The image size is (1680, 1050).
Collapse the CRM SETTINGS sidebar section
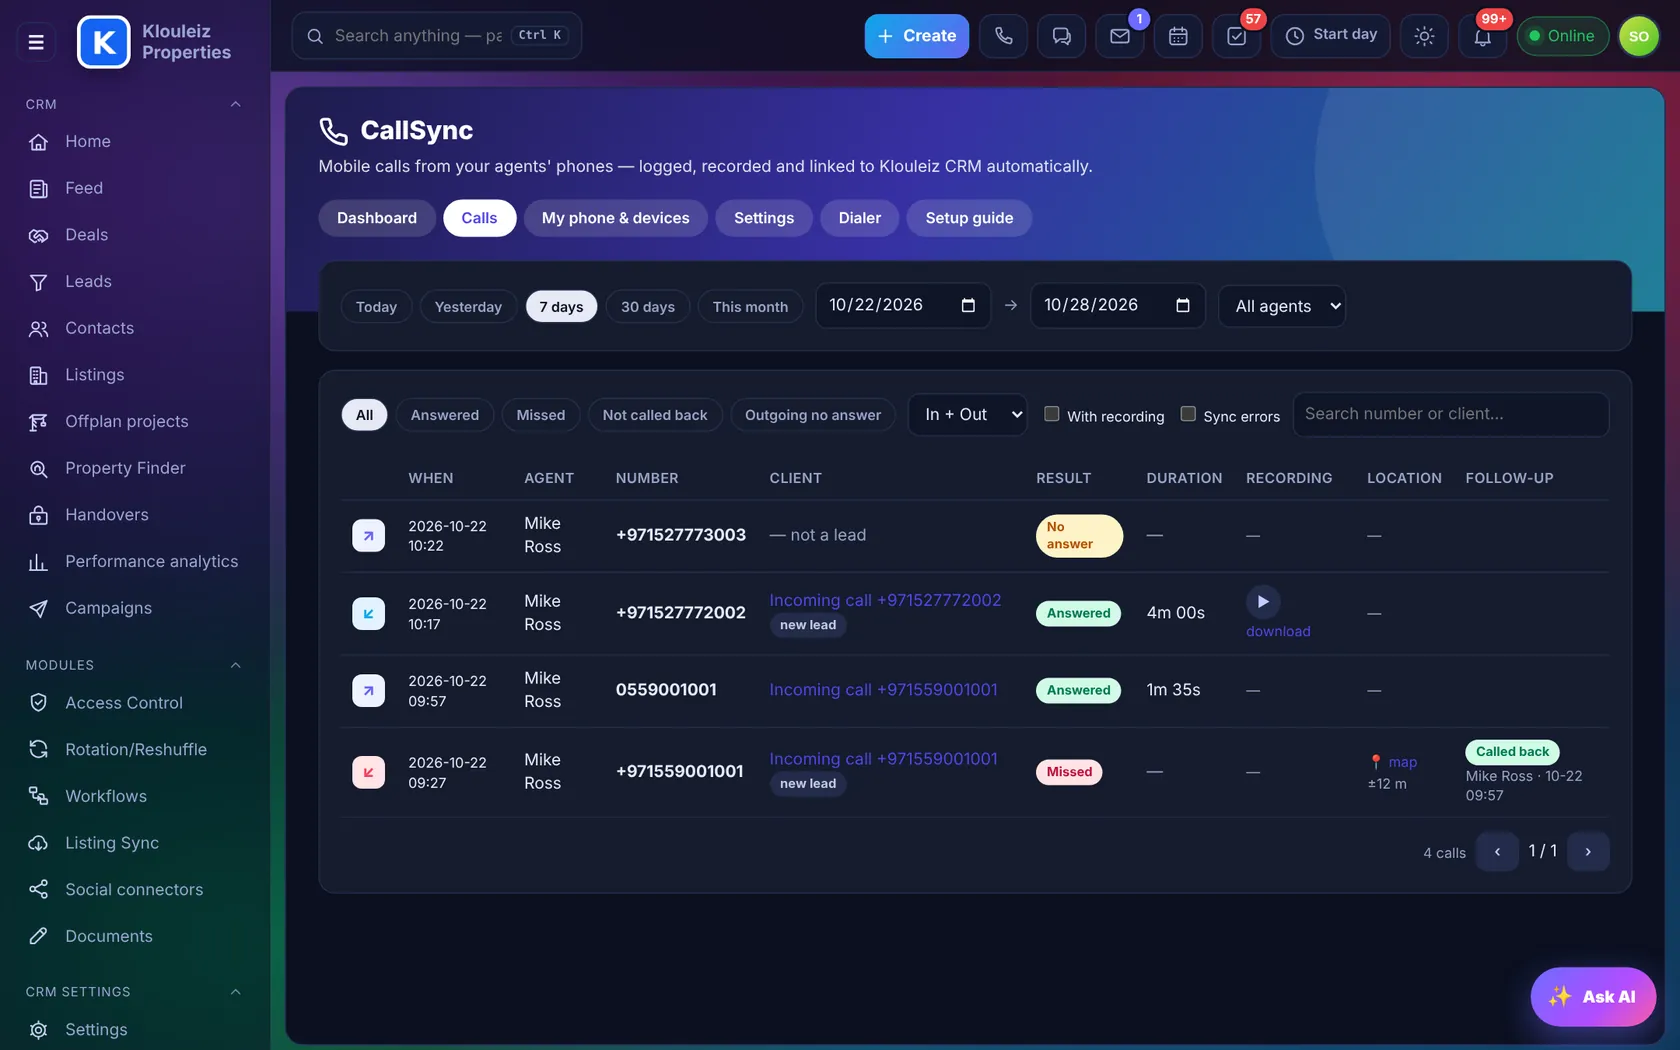(235, 992)
